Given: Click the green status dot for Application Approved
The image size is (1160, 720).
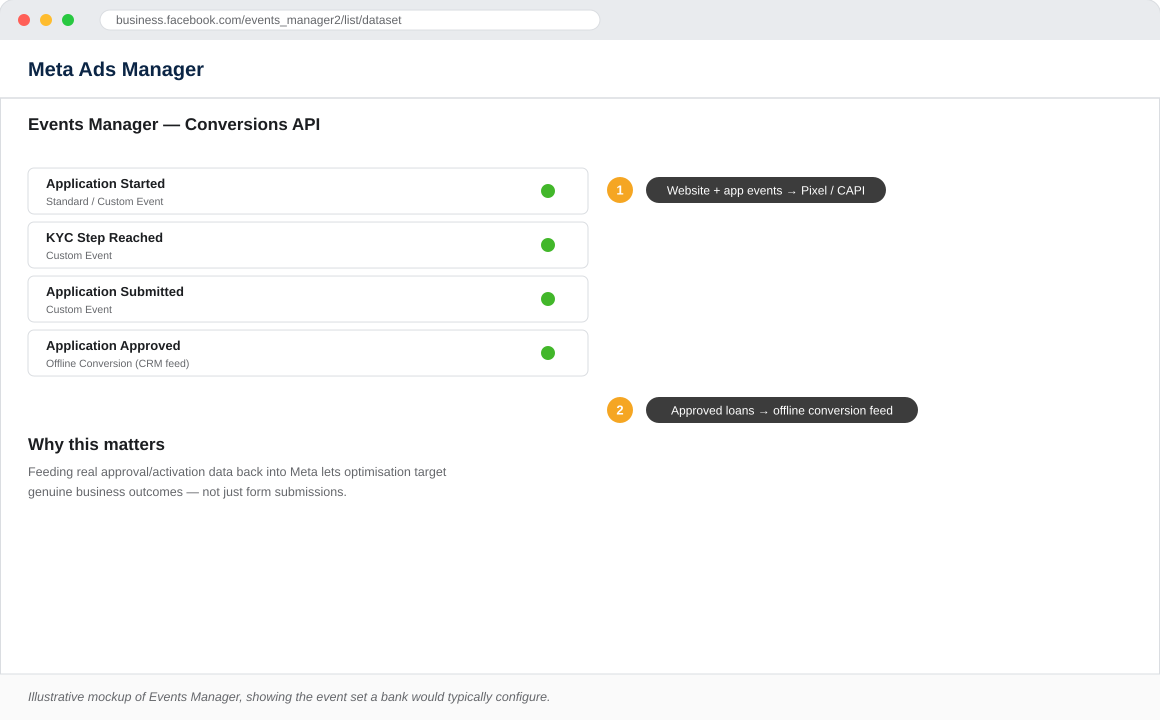Looking at the screenshot, I should point(547,353).
